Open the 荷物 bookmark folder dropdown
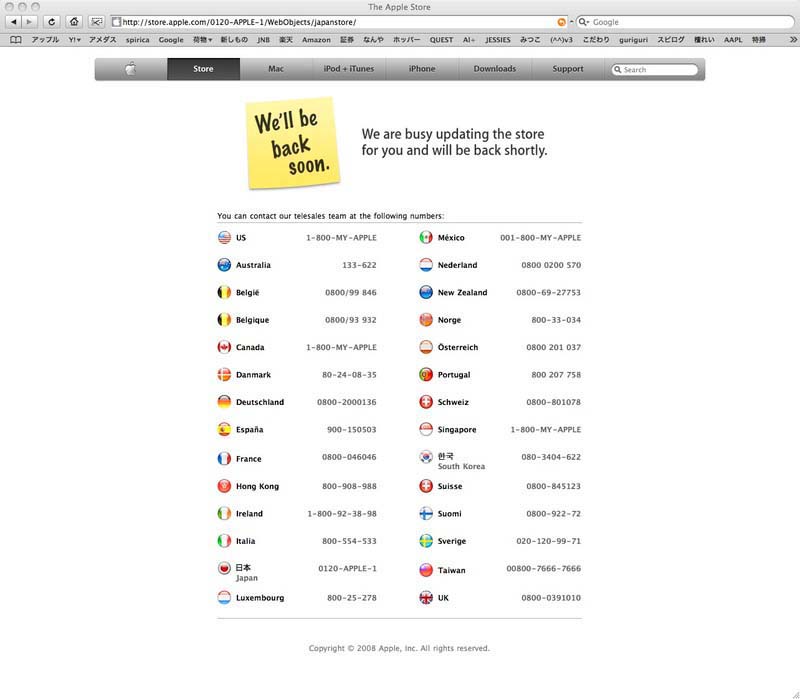Screen dimensions: 800x699 pos(202,40)
